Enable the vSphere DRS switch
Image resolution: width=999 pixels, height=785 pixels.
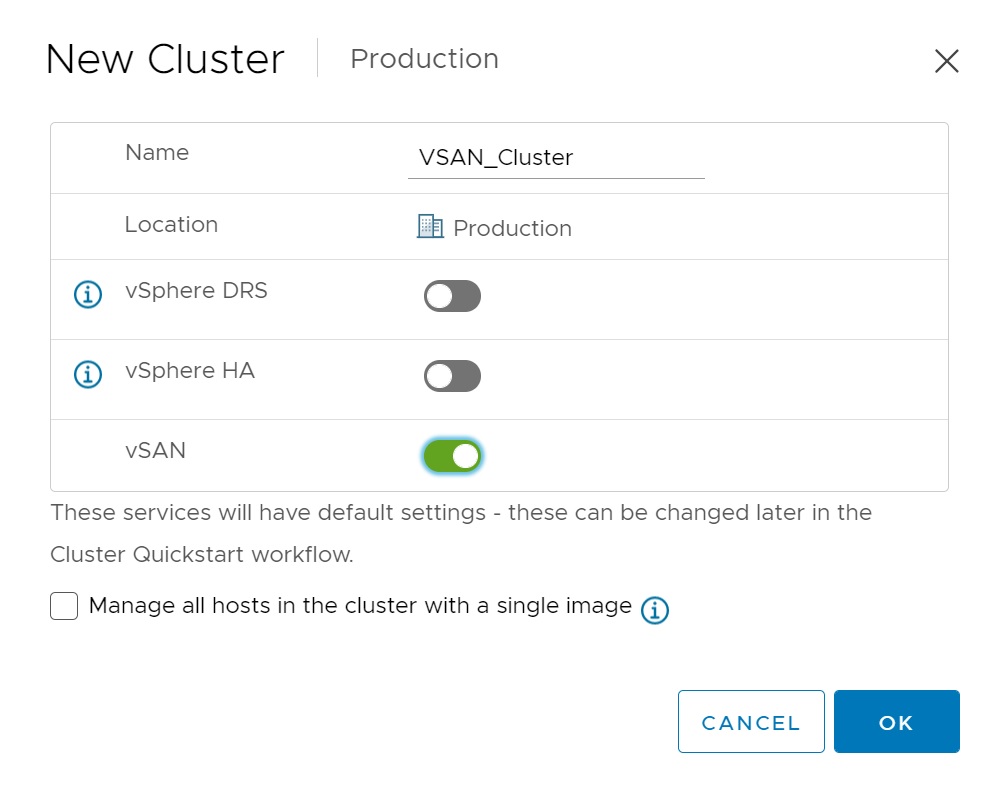[452, 296]
